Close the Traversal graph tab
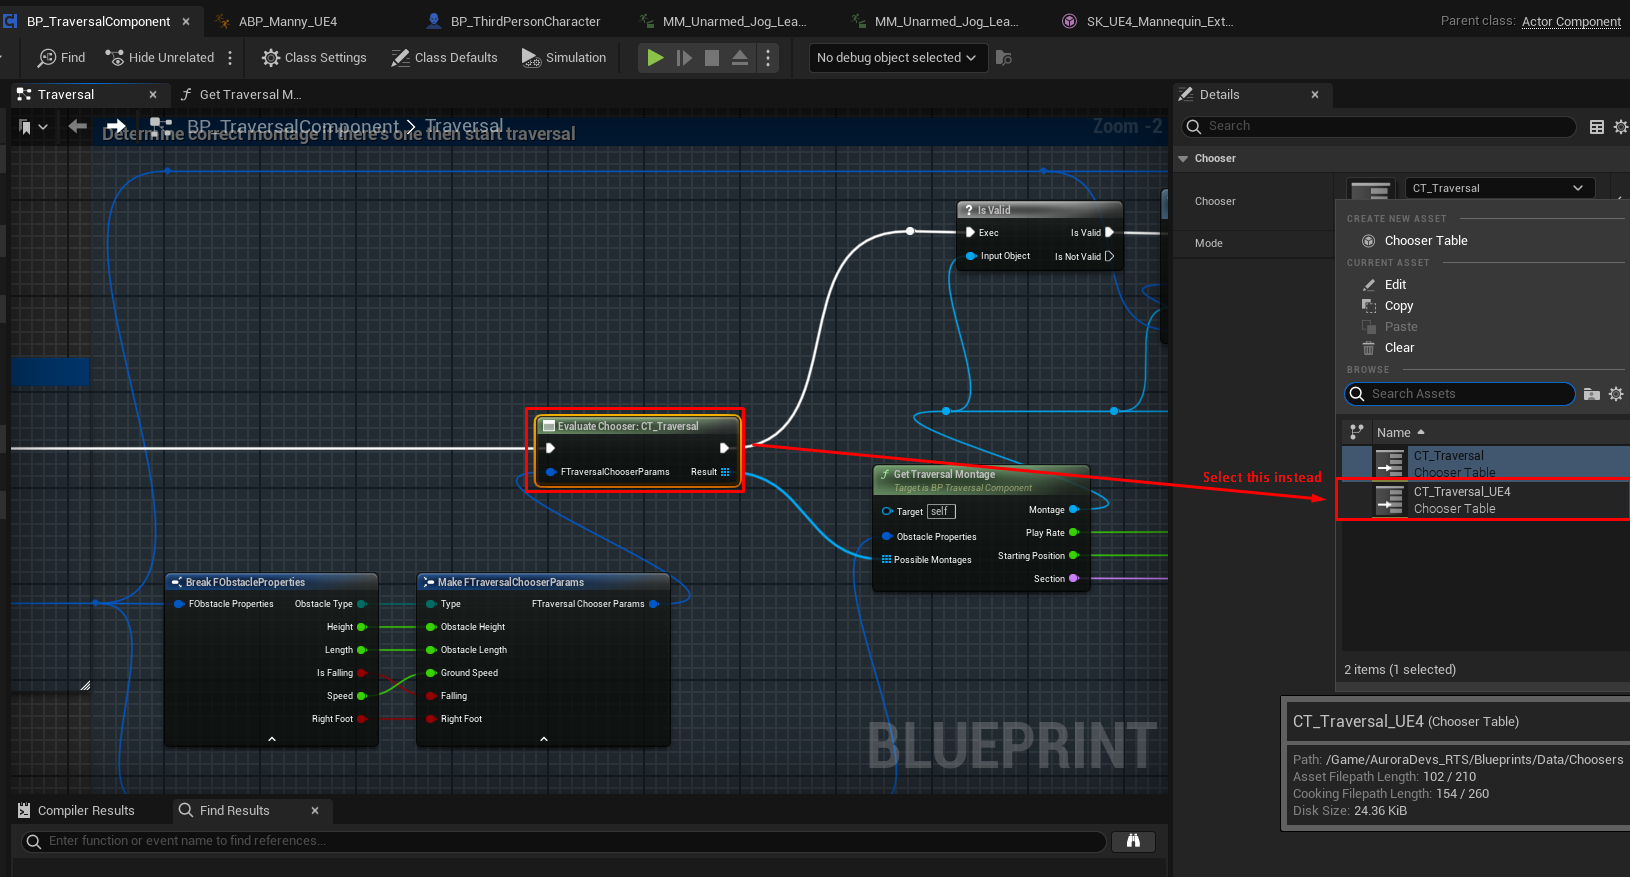The height and width of the screenshot is (877, 1630). (153, 94)
